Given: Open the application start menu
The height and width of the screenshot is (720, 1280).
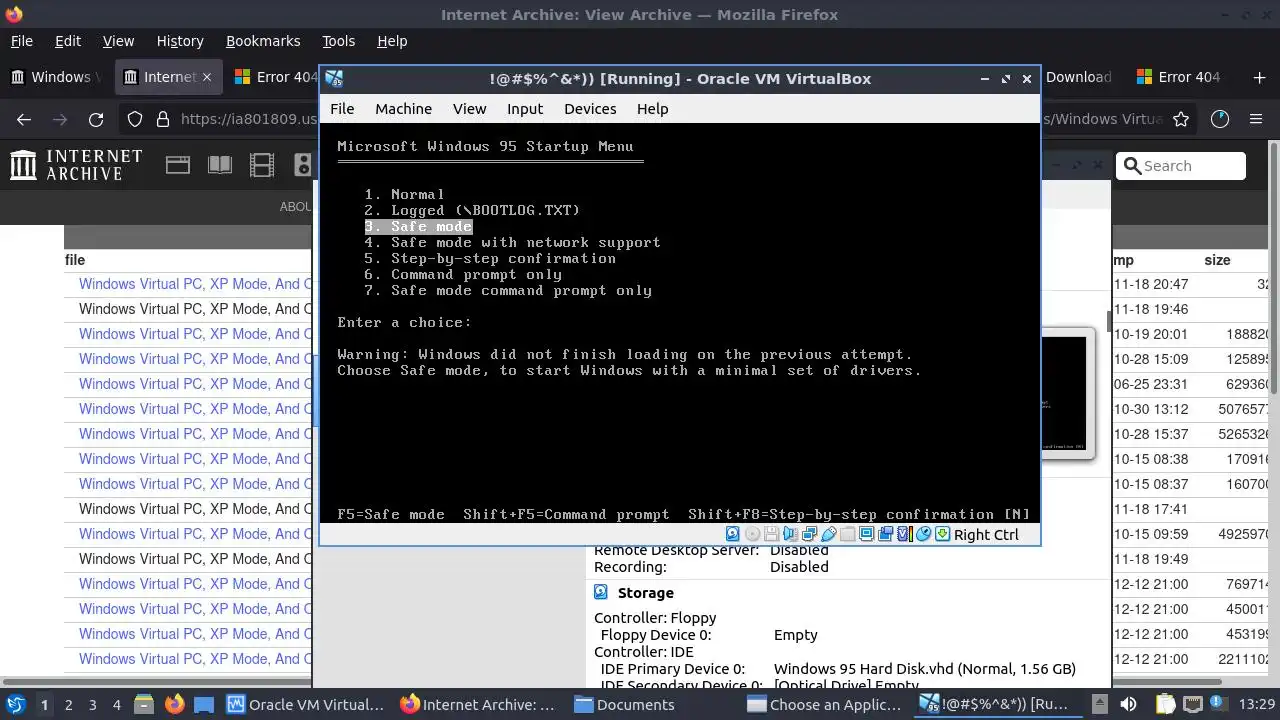Looking at the screenshot, I should pos(15,704).
